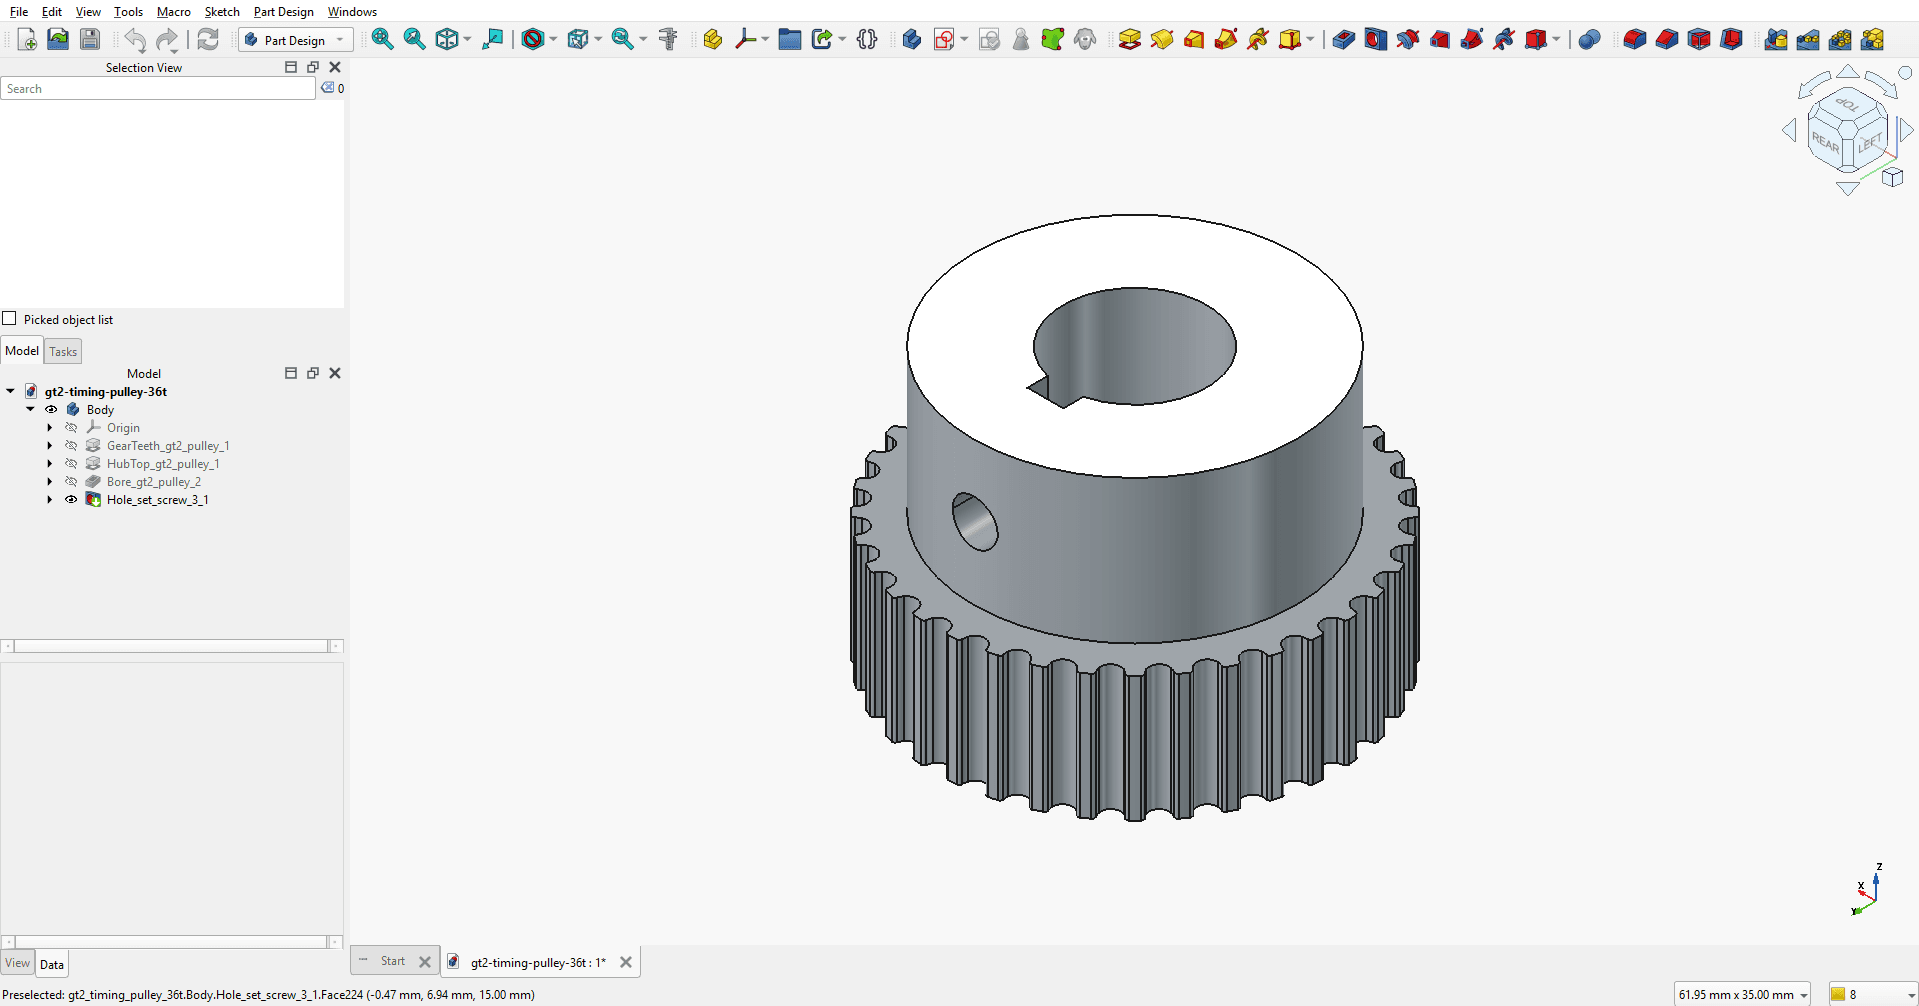
Task: Click the Fit Selection zoom icon
Action: pyautogui.click(x=414, y=39)
